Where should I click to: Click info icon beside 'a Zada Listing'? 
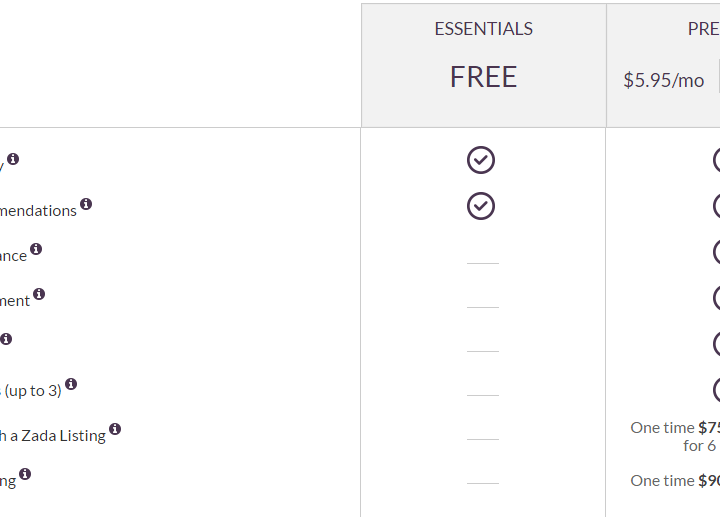click(115, 429)
